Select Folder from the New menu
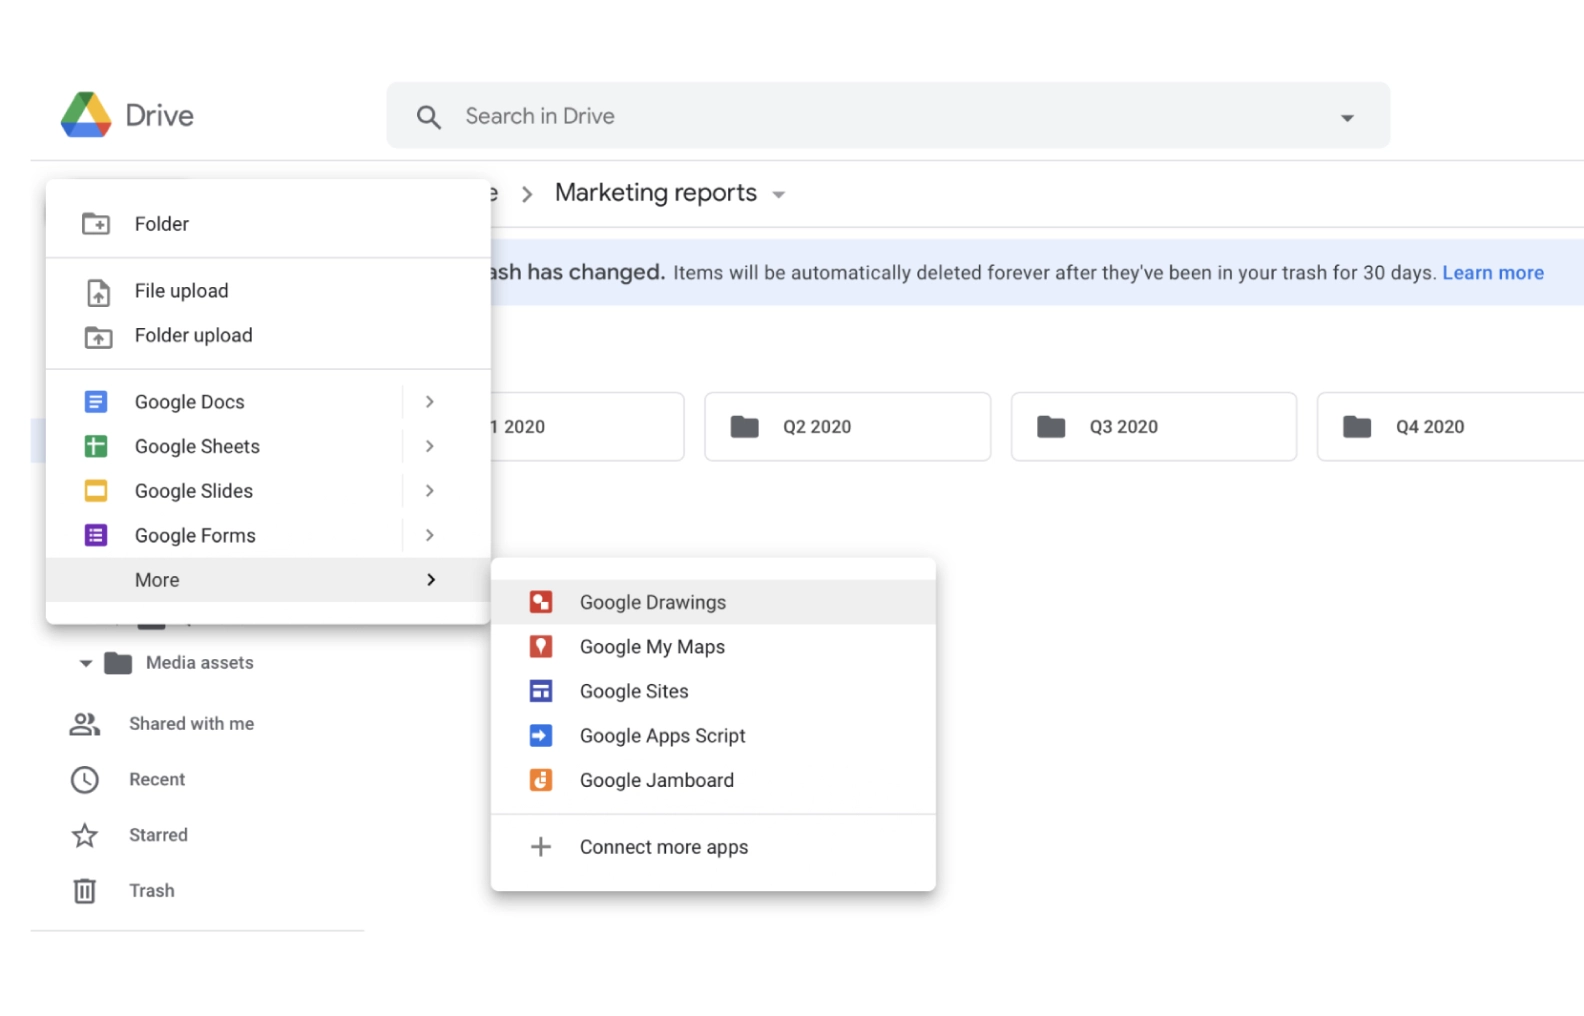This screenshot has height=1016, width=1584. click(x=268, y=224)
